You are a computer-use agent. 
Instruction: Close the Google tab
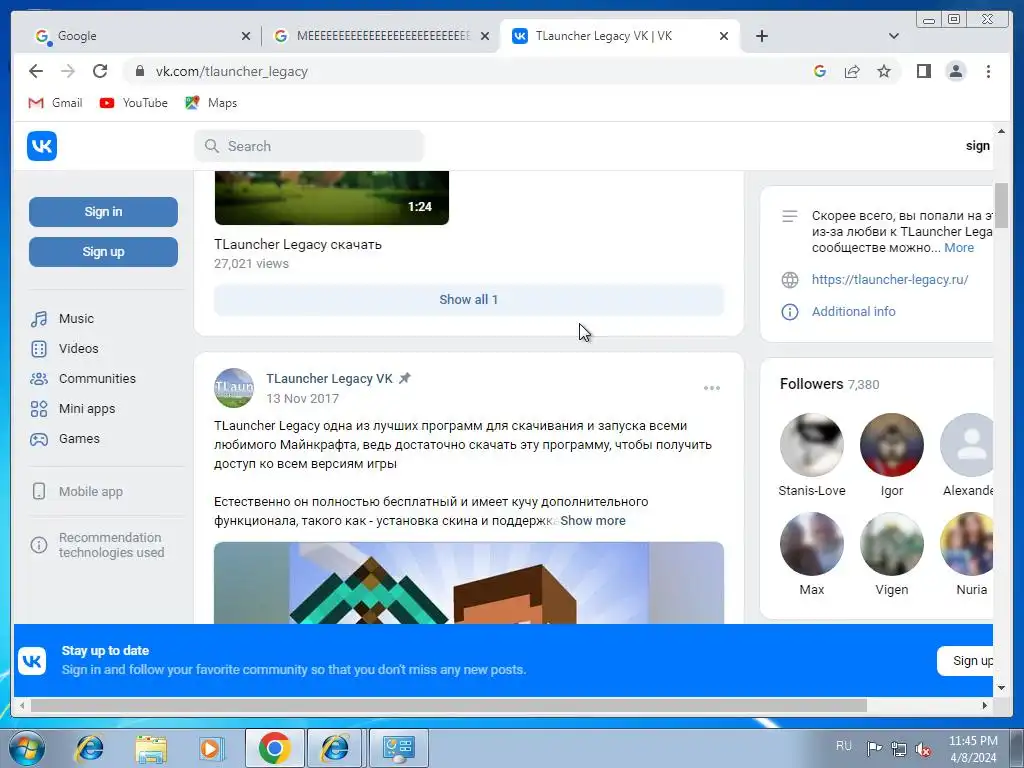pyautogui.click(x=246, y=36)
